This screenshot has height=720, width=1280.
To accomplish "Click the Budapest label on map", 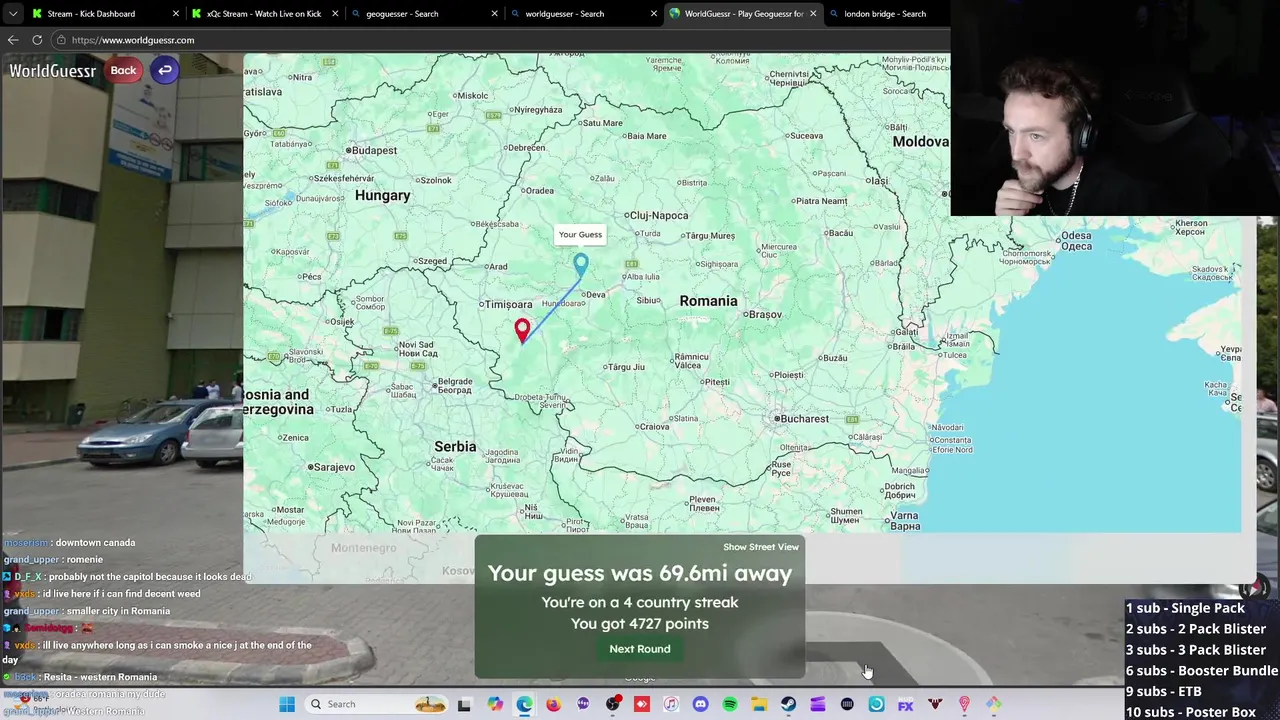I will pyautogui.click(x=374, y=150).
